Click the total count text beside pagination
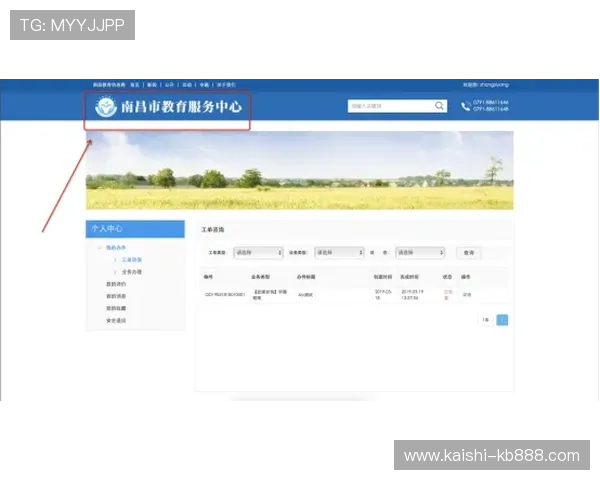This screenshot has width=600, height=480. point(486,320)
